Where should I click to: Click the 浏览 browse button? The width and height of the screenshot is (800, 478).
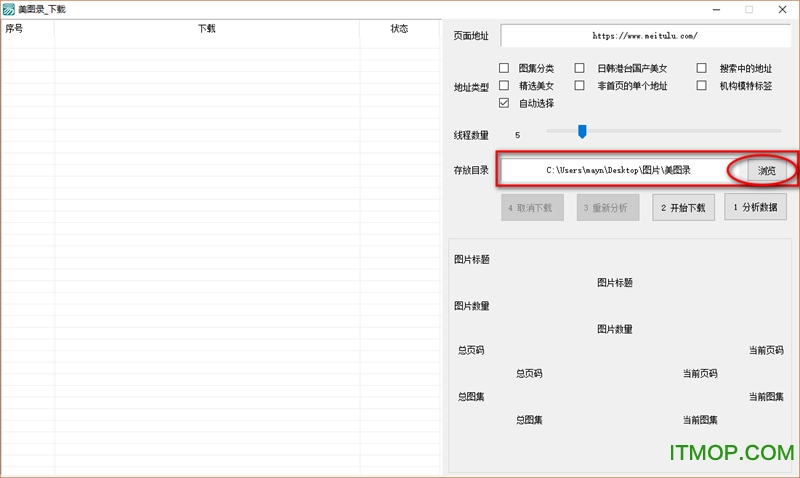766,170
